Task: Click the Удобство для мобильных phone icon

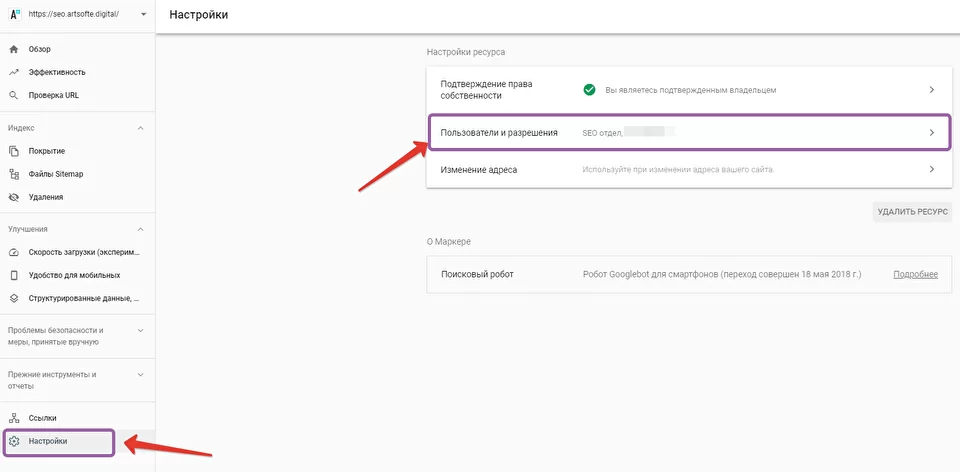Action: [x=15, y=275]
